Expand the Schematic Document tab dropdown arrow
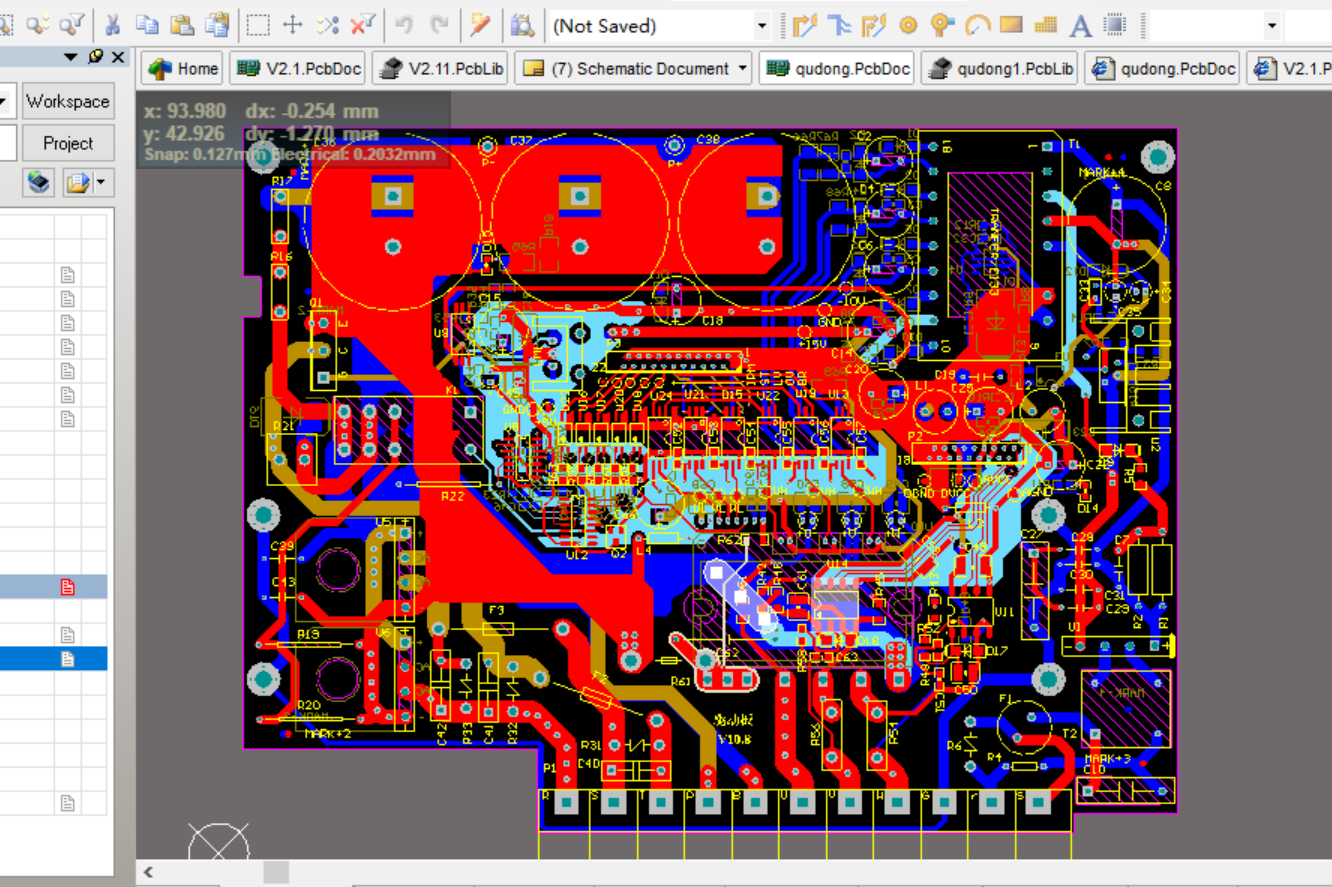Image resolution: width=1332 pixels, height=887 pixels. [x=743, y=69]
